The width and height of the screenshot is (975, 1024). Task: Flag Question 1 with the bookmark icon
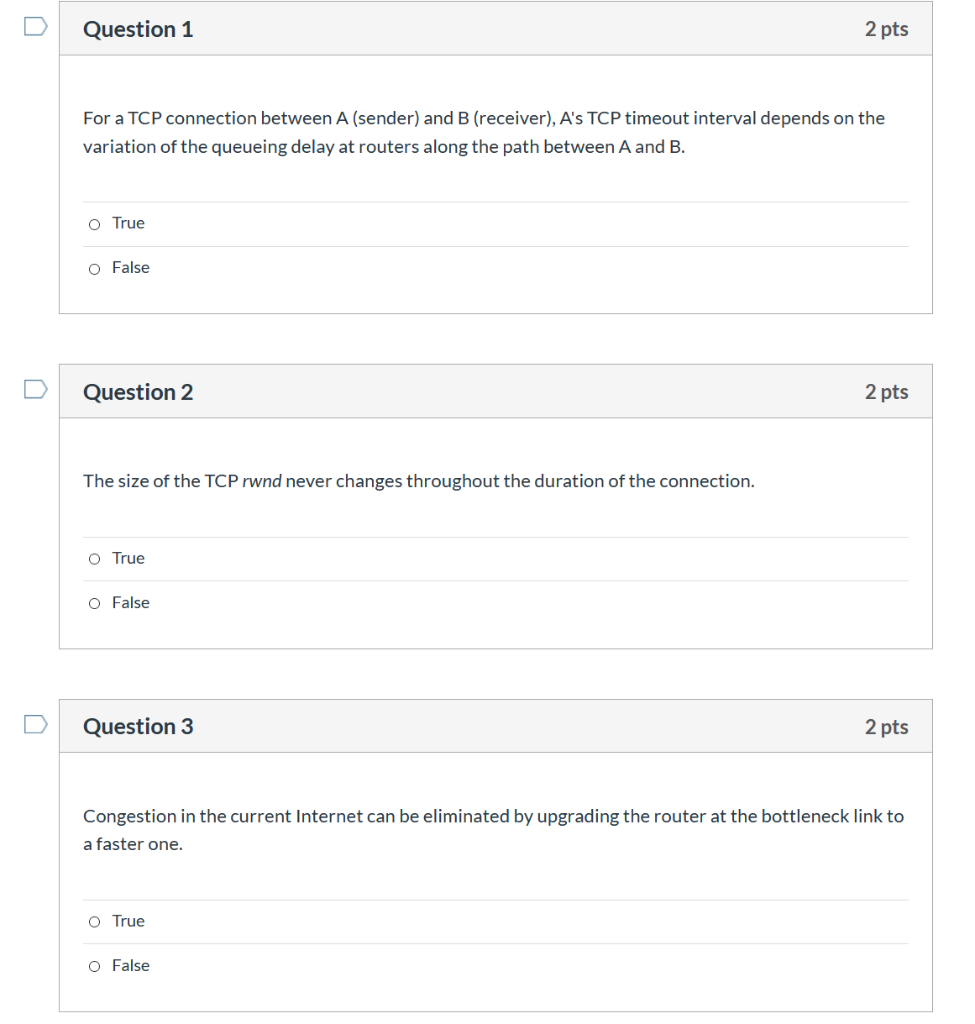[34, 27]
